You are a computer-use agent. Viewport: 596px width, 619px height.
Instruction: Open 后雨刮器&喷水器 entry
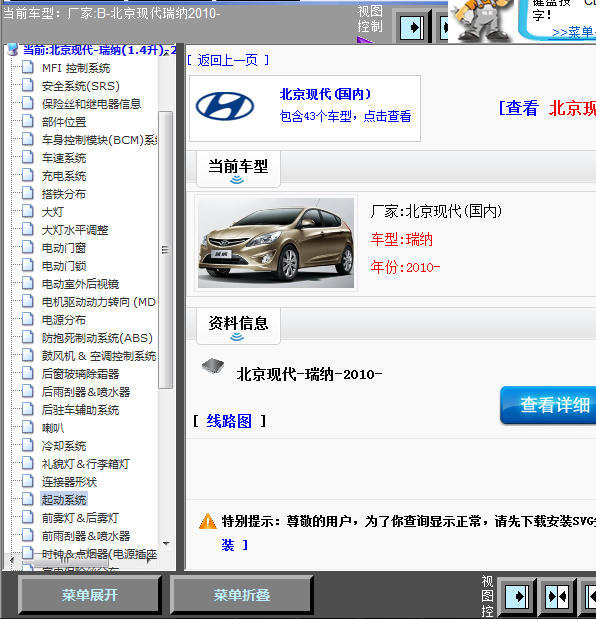86,392
